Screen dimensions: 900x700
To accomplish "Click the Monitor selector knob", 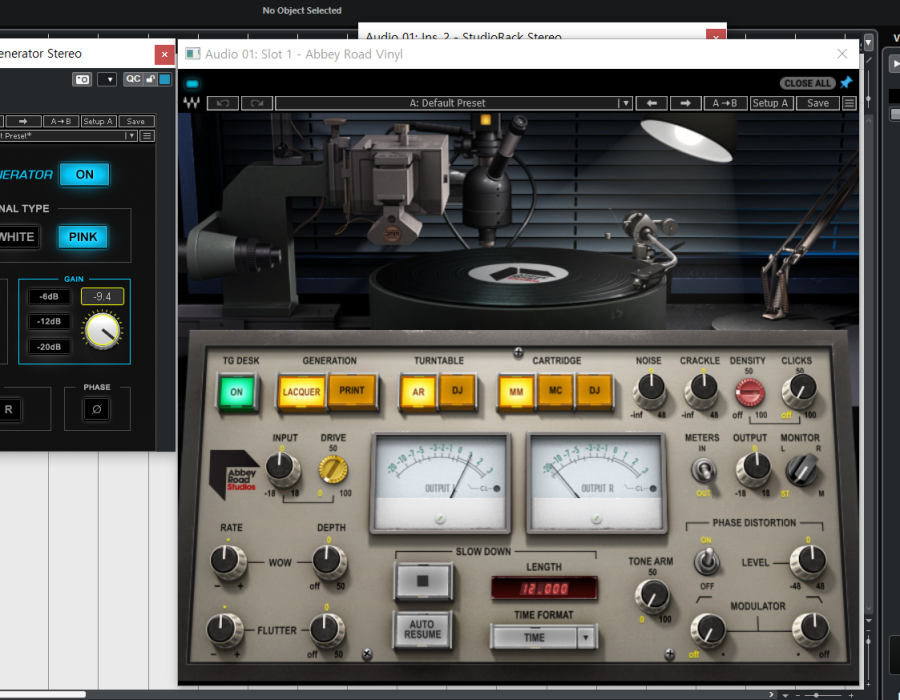I will [x=802, y=469].
